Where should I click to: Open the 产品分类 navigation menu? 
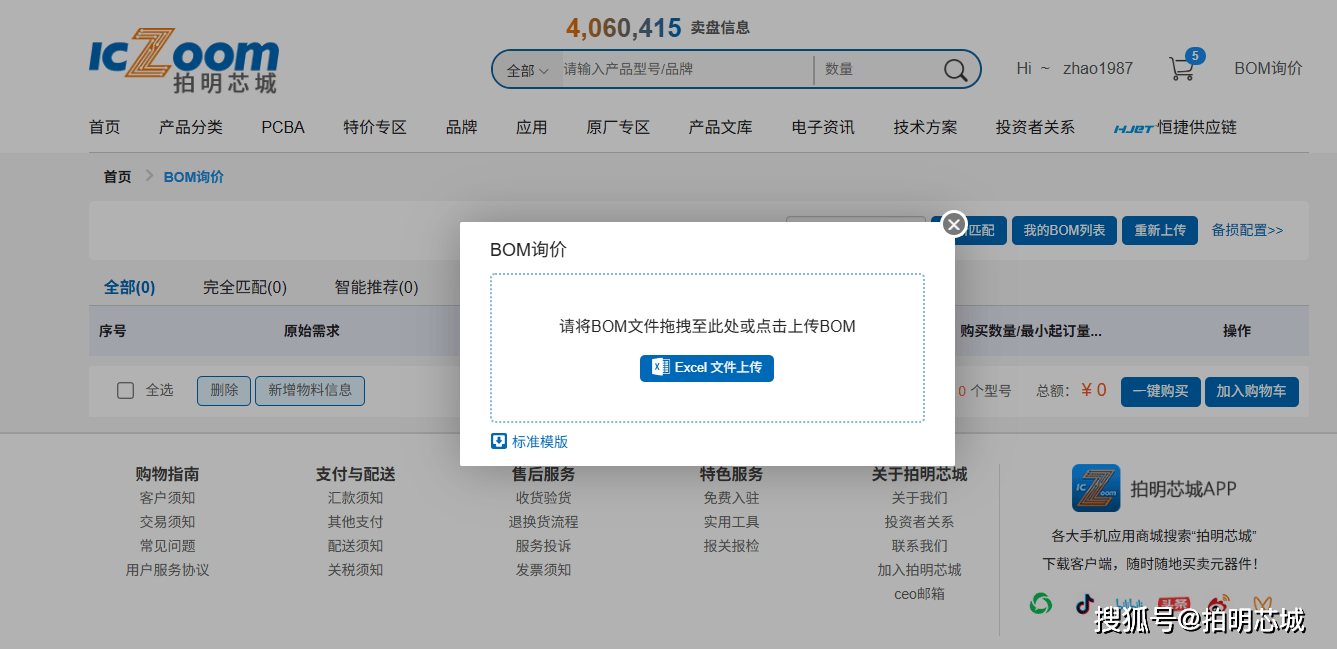click(x=190, y=128)
